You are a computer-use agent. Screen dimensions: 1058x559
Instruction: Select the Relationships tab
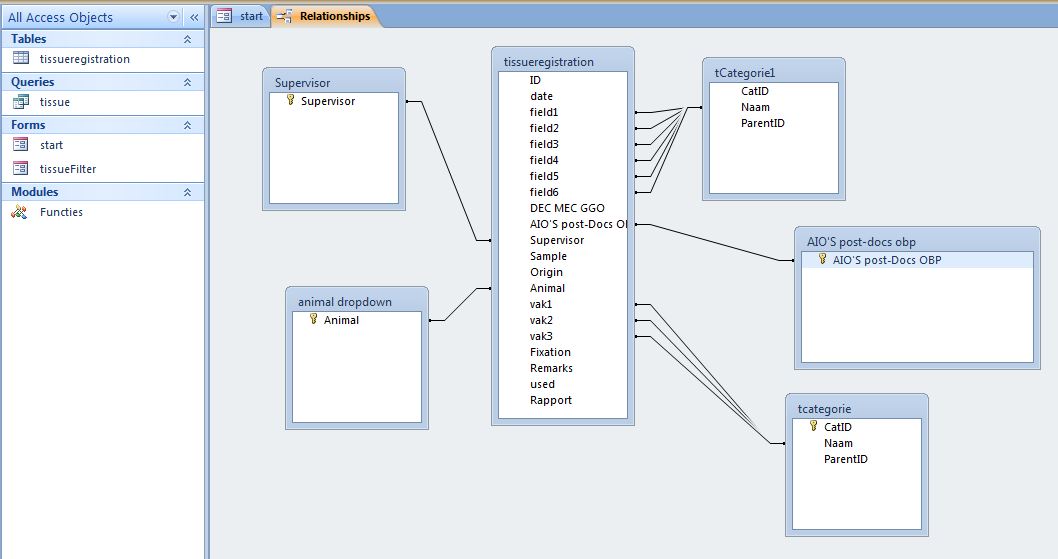(x=325, y=16)
